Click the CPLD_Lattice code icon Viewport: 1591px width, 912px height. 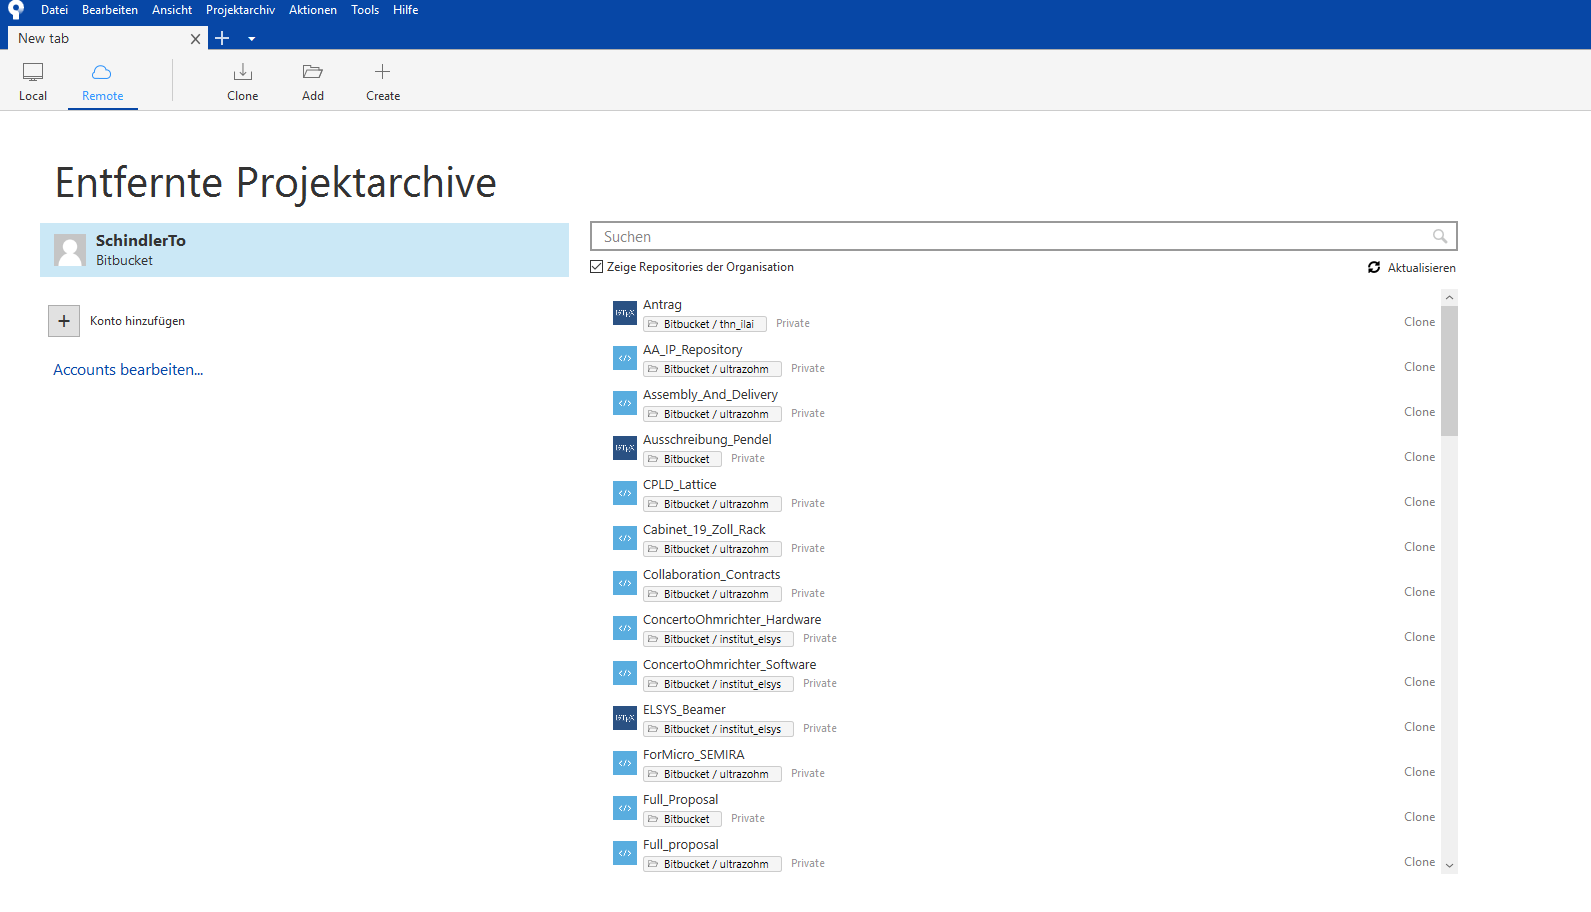click(625, 493)
